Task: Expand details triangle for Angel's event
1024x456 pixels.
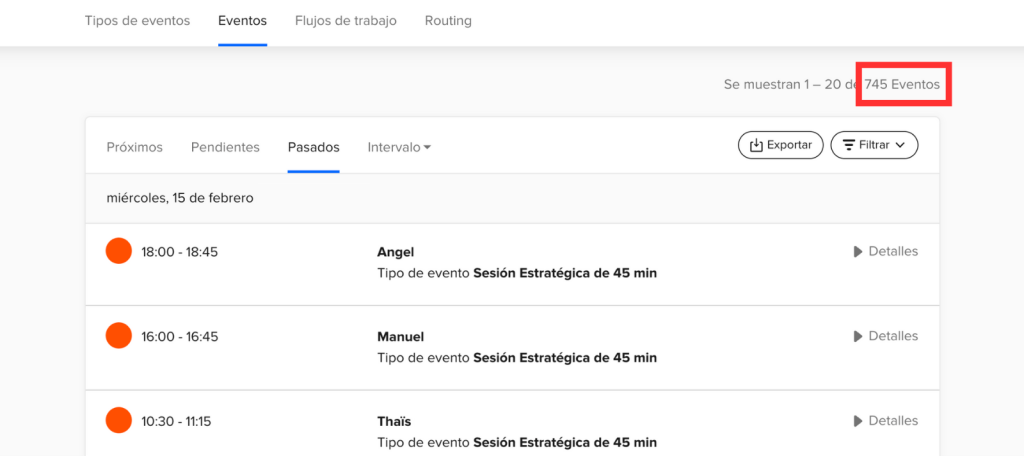Action: (858, 252)
